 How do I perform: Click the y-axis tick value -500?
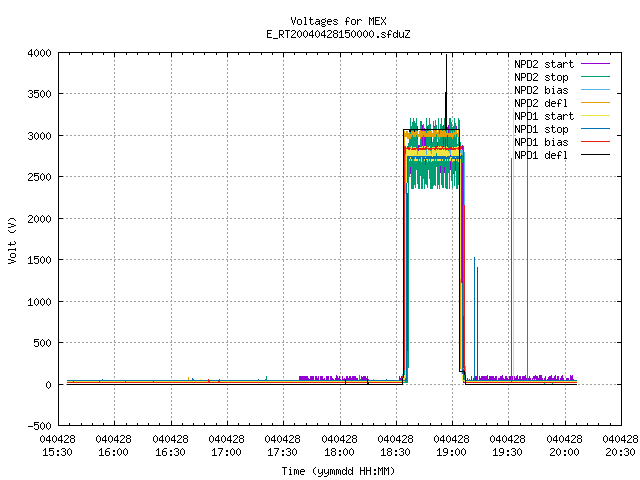click(40, 426)
